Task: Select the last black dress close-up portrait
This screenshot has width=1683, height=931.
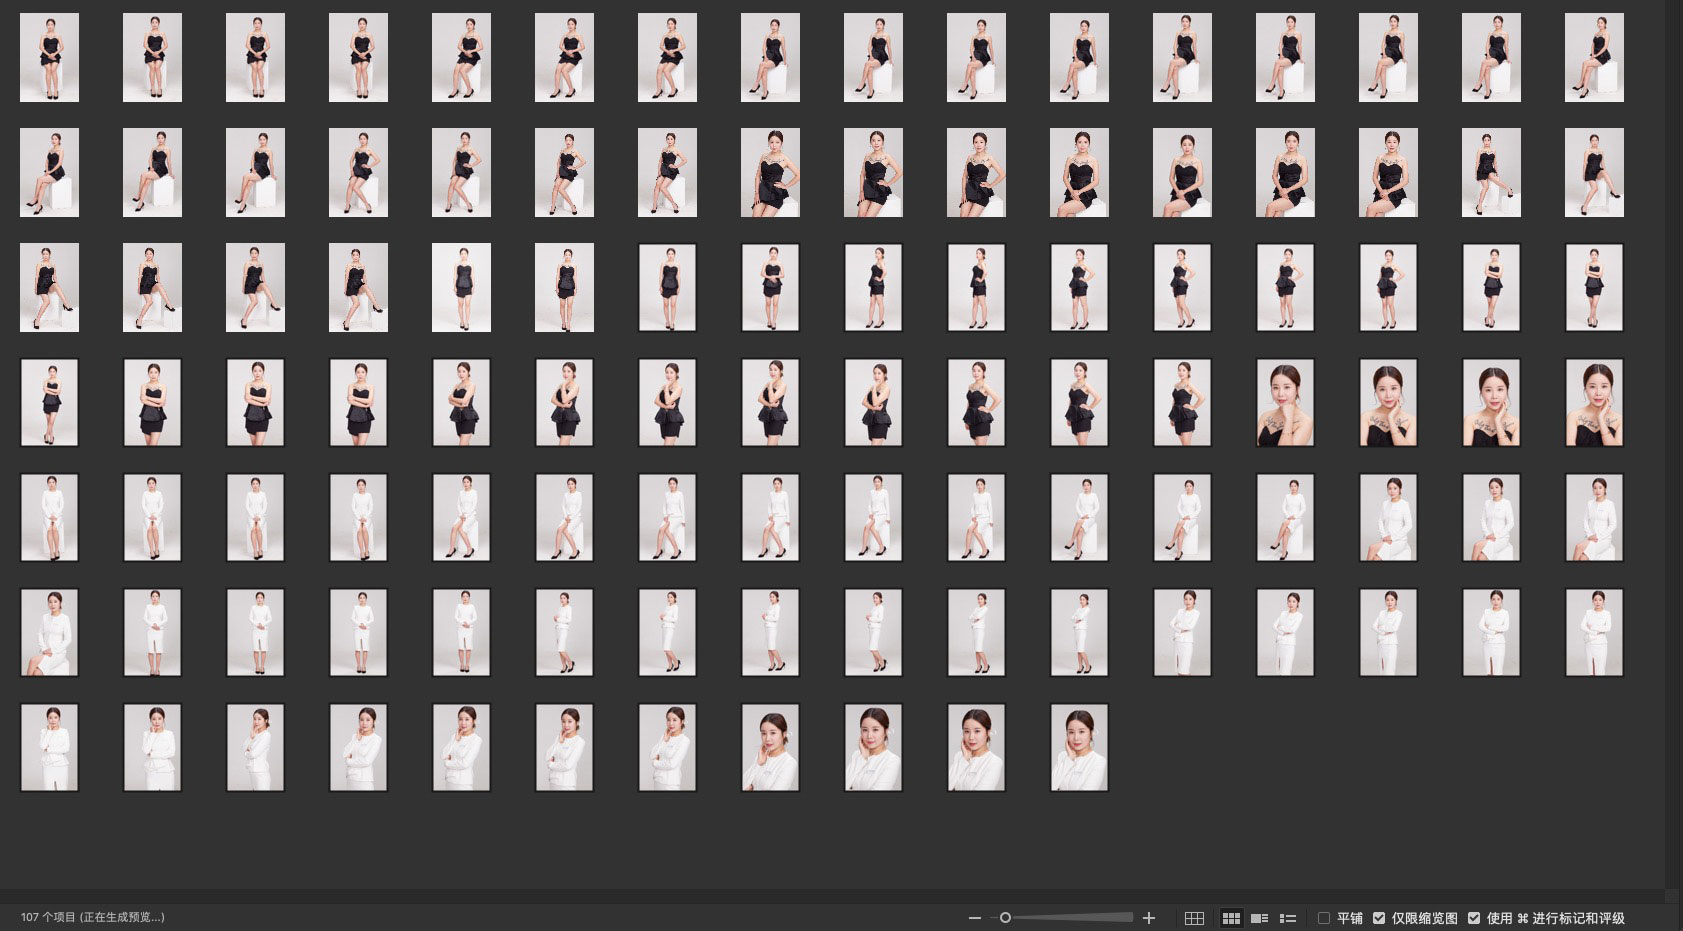Action: point(1594,403)
